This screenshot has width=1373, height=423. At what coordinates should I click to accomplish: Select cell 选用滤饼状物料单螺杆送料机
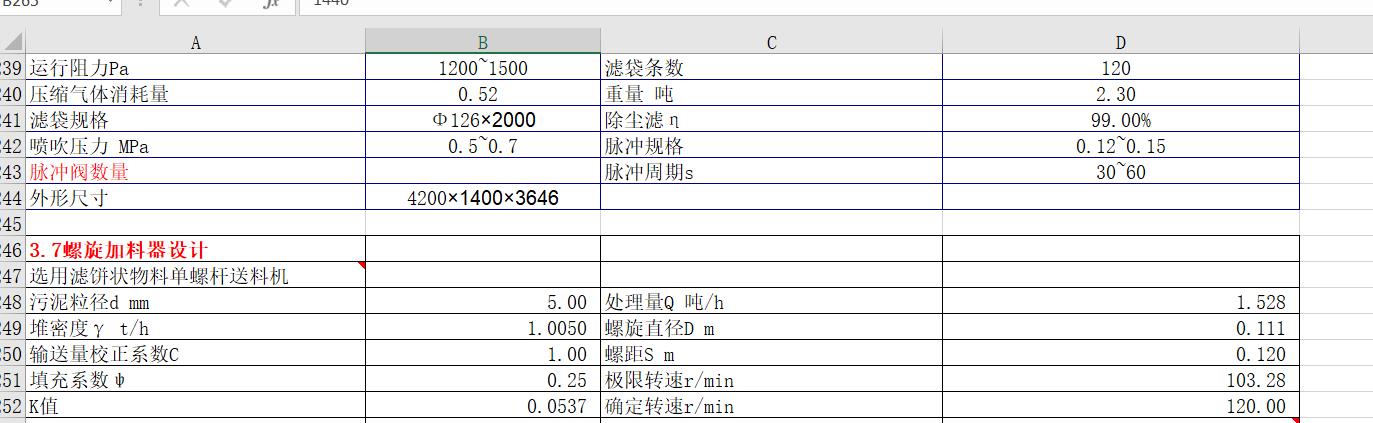(x=195, y=275)
